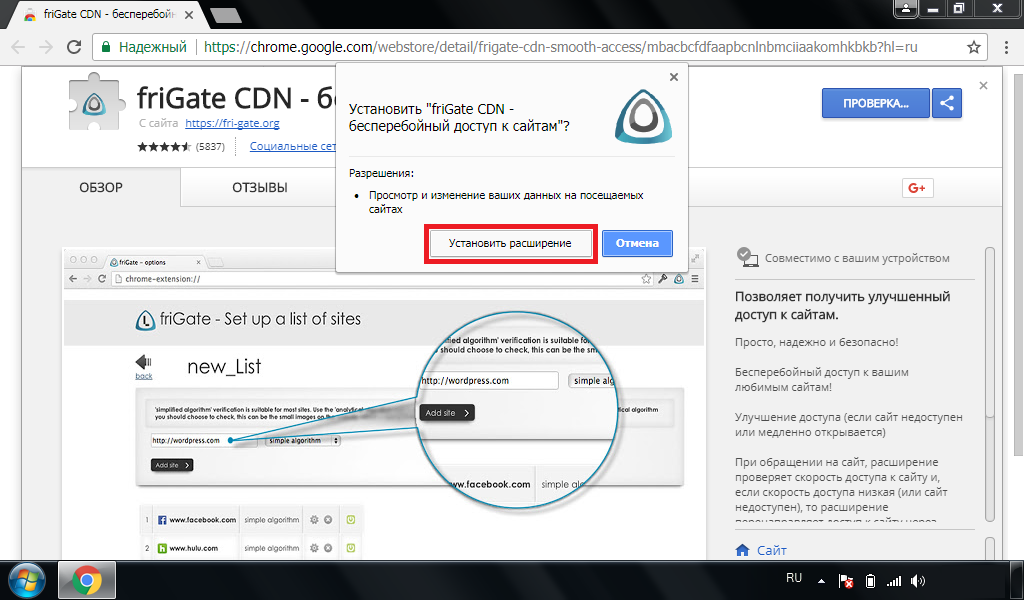Open the Chrome three-dot menu
This screenshot has height=600, width=1024.
click(1004, 47)
